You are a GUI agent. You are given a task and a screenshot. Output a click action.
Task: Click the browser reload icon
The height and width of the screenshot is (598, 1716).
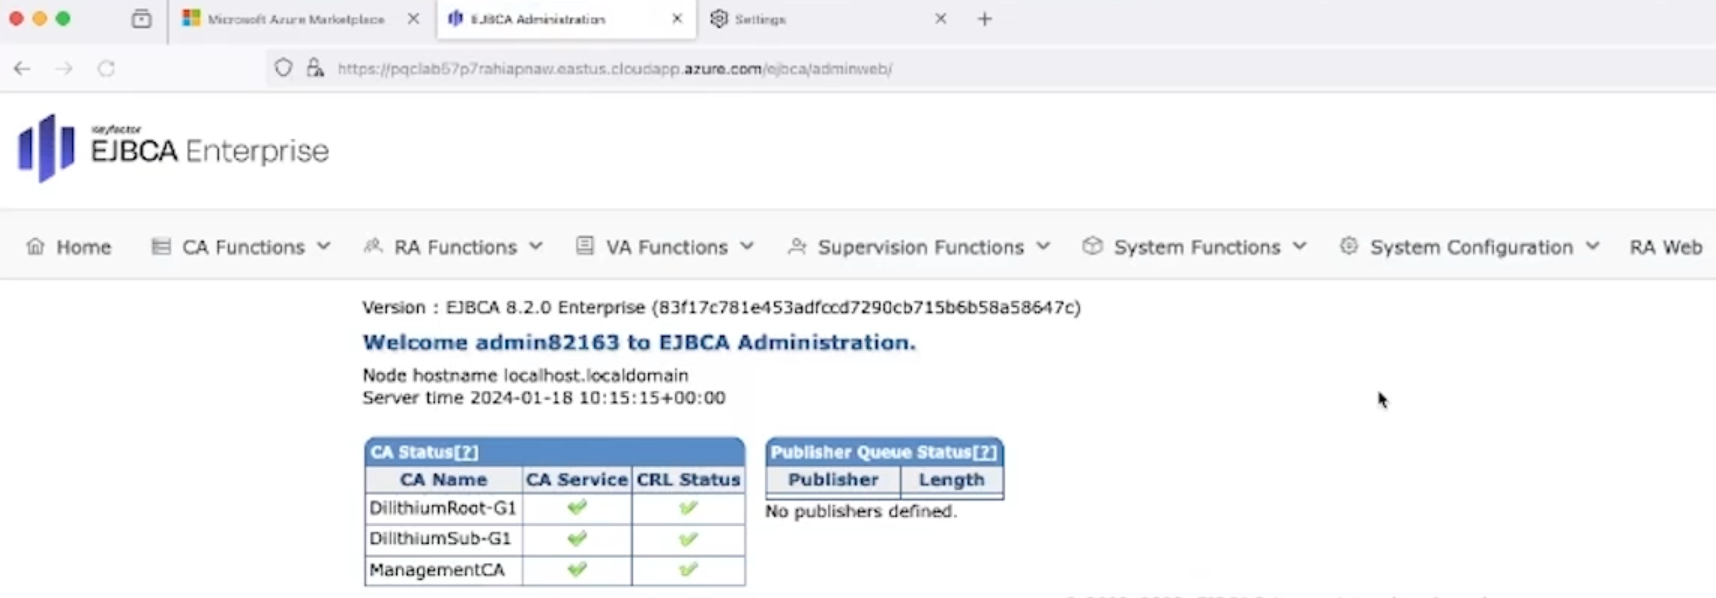tap(106, 69)
